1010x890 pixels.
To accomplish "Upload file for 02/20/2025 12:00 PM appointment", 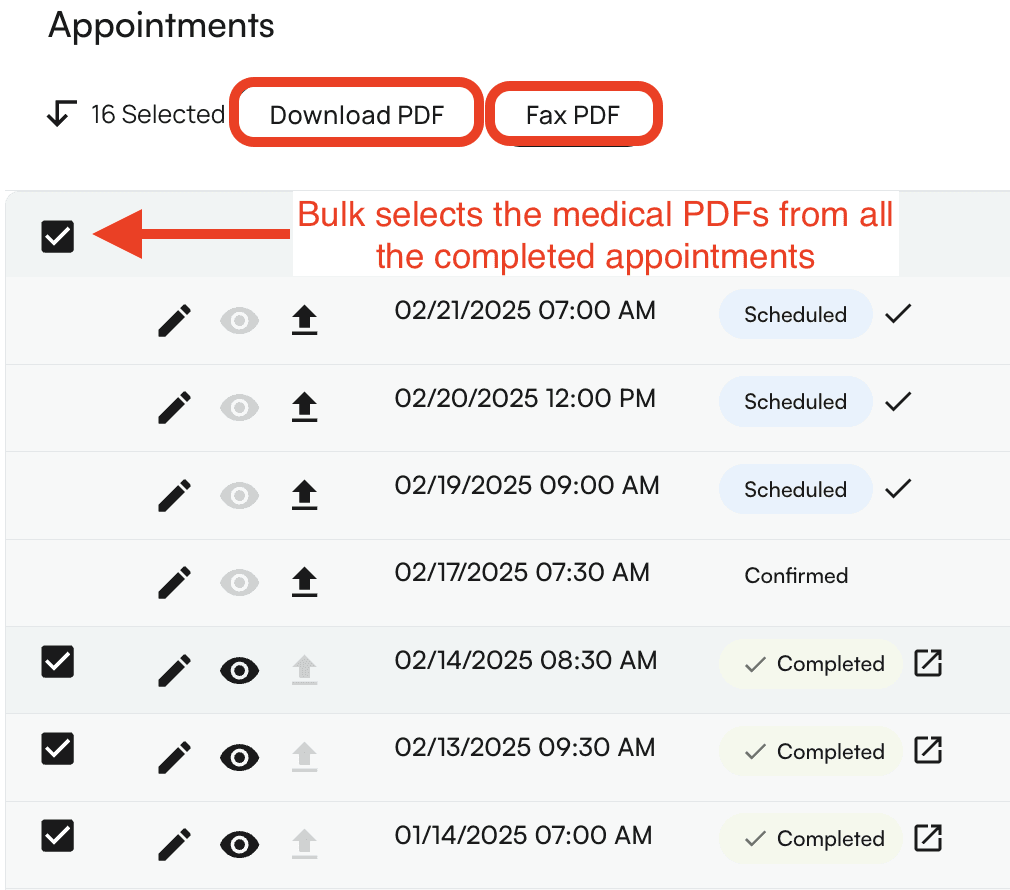I will [304, 408].
